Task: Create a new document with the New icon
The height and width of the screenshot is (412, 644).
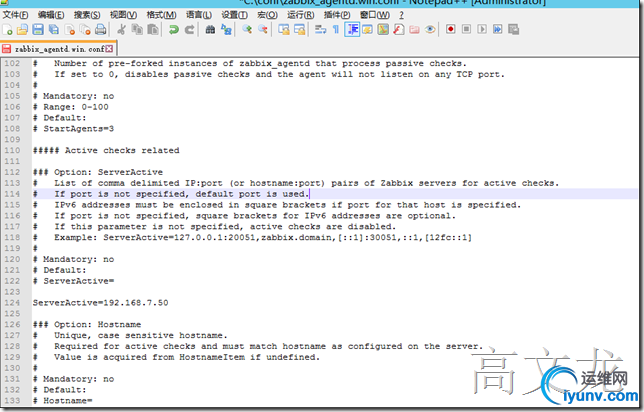Action: pos(7,30)
